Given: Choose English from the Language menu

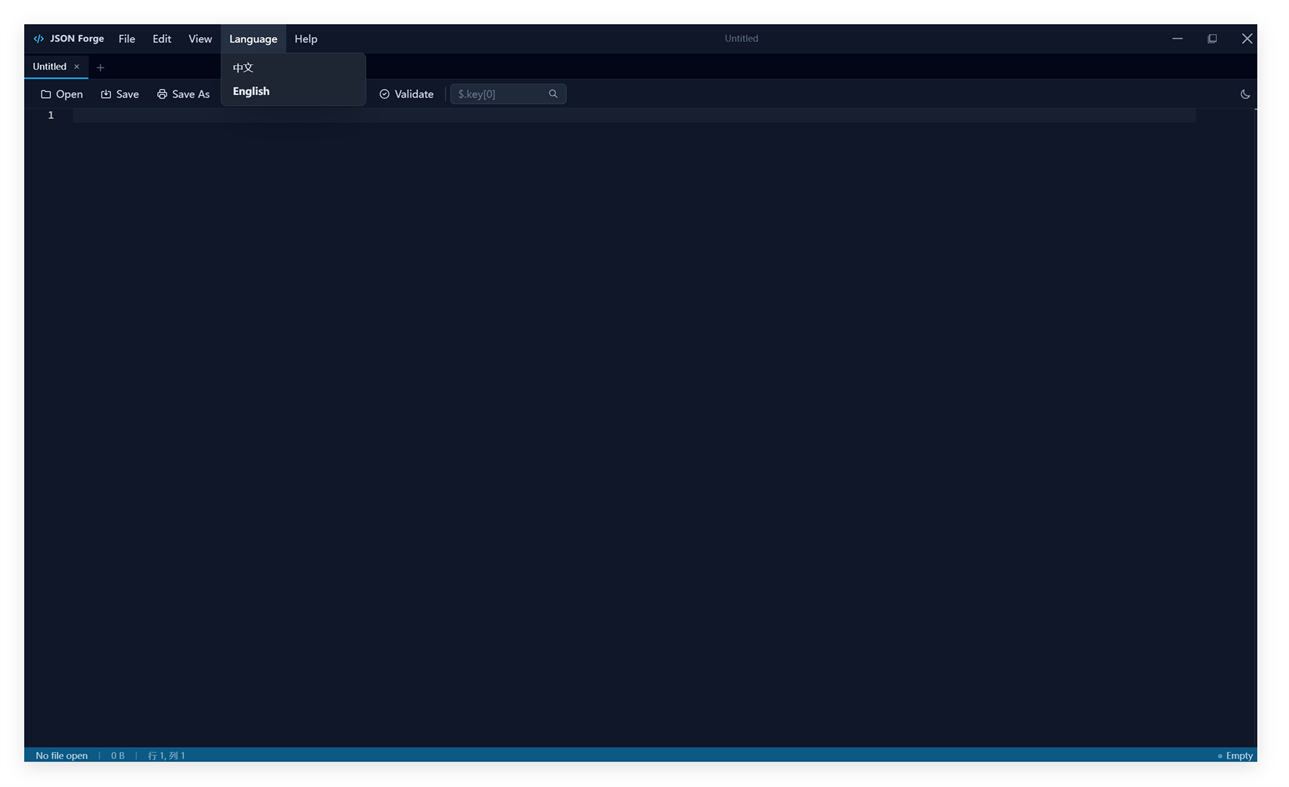Looking at the screenshot, I should coord(293,91).
